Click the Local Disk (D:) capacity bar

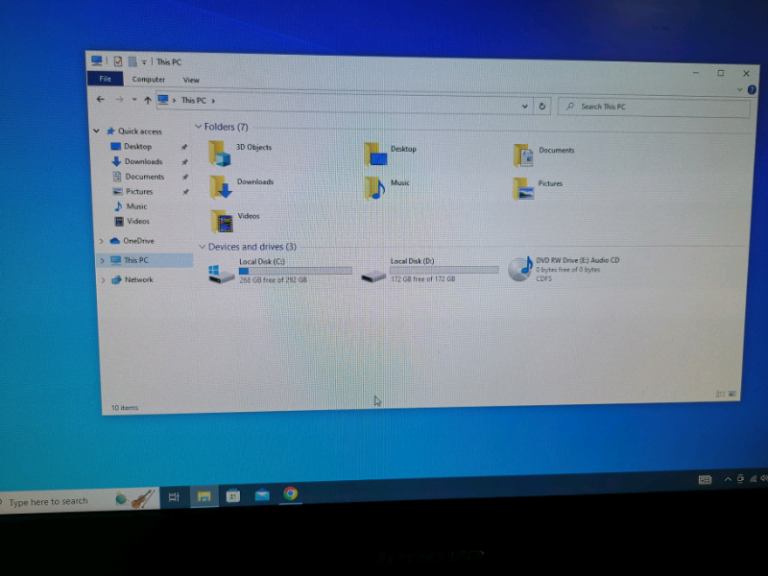[x=444, y=270]
